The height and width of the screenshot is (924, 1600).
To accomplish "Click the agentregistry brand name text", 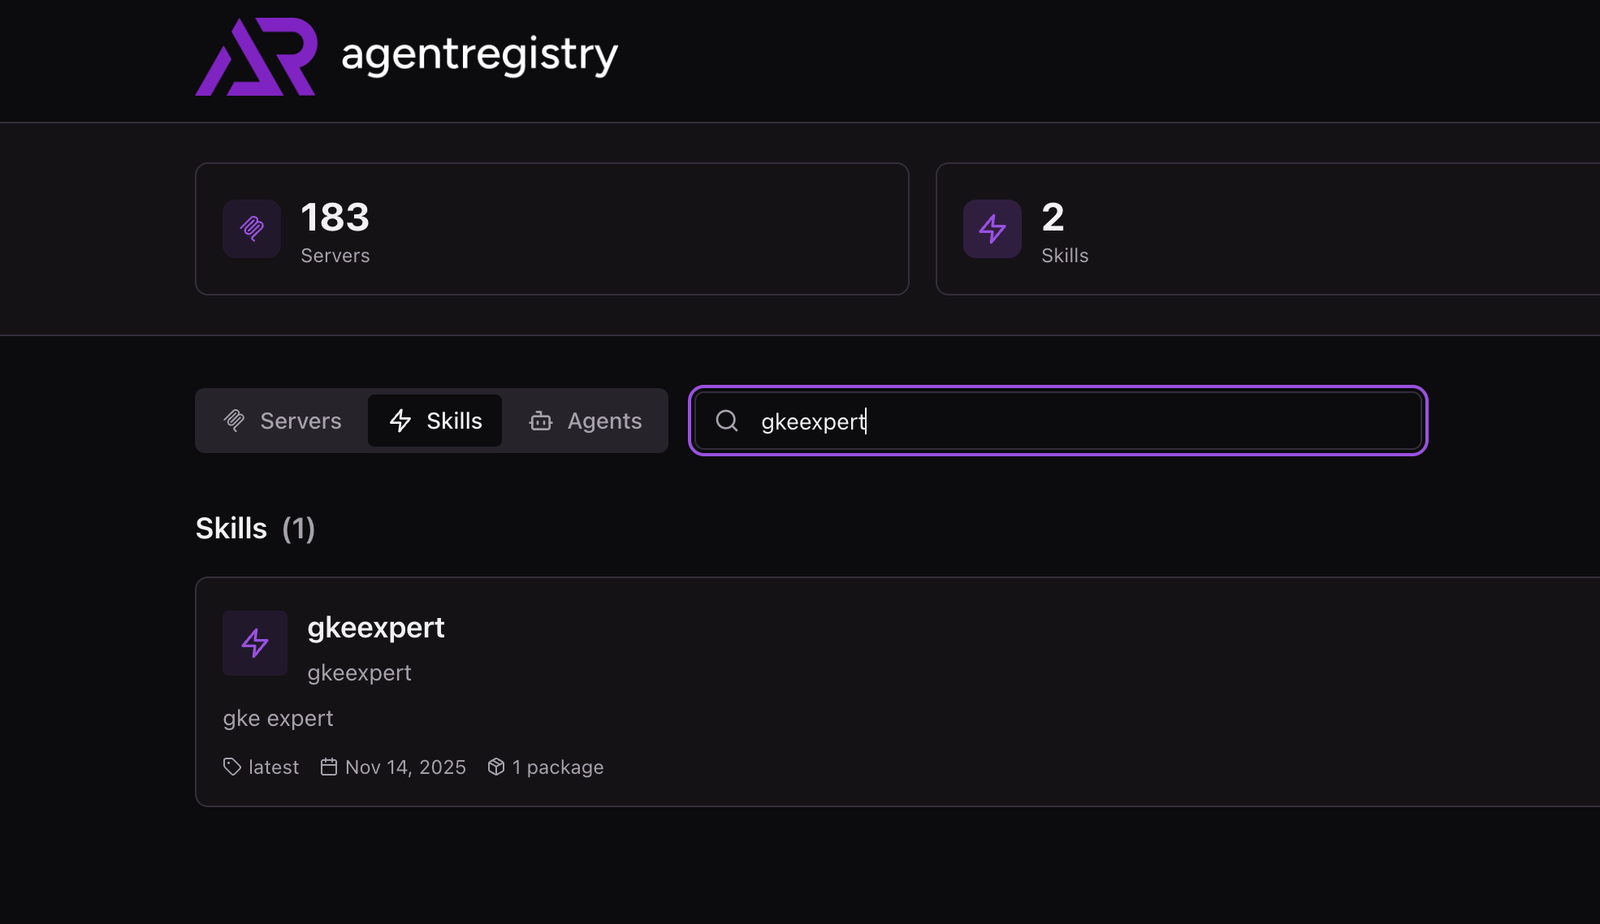I will tap(479, 55).
